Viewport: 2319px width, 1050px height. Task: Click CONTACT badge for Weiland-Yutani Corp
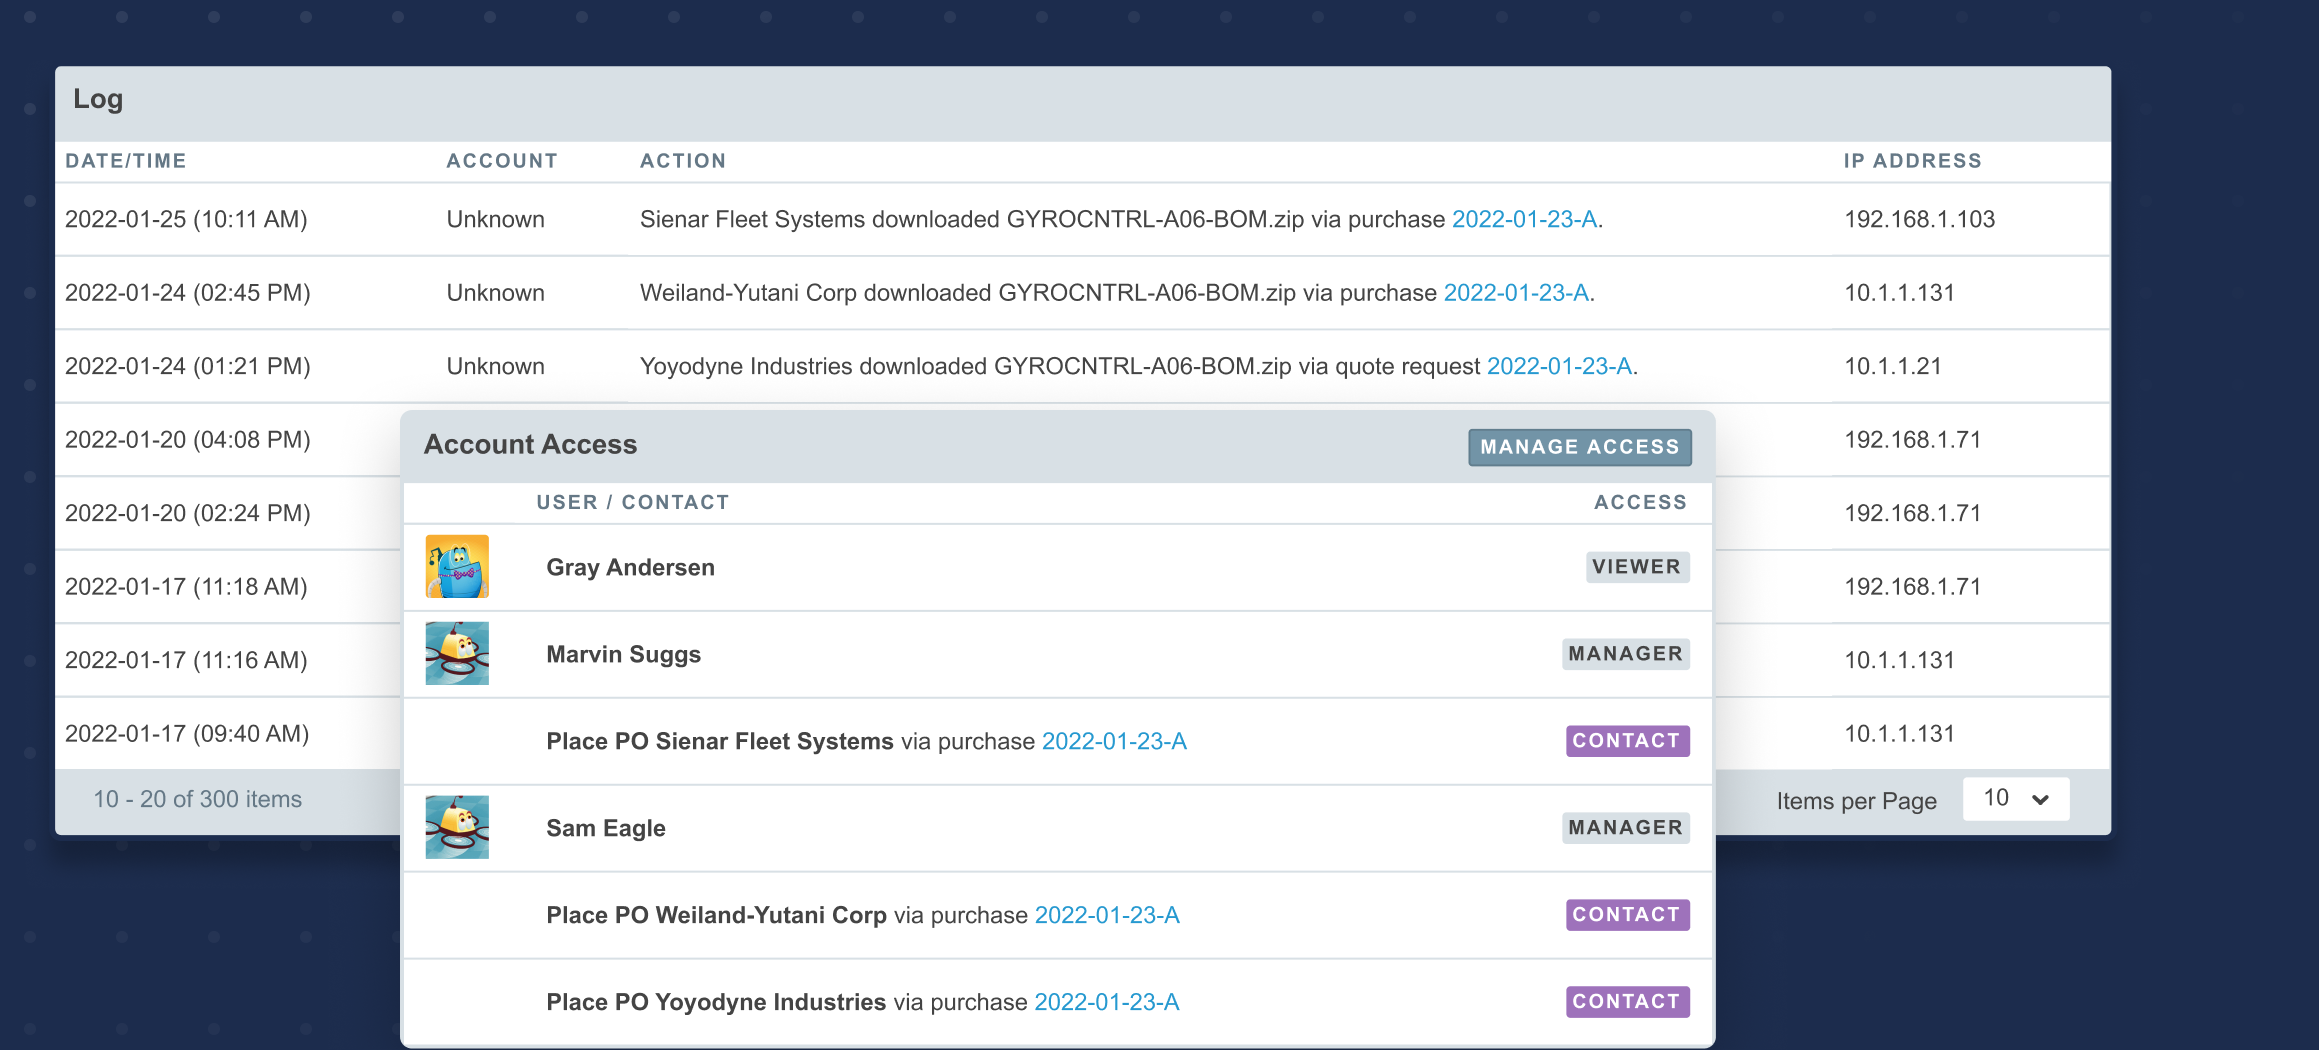(1627, 915)
